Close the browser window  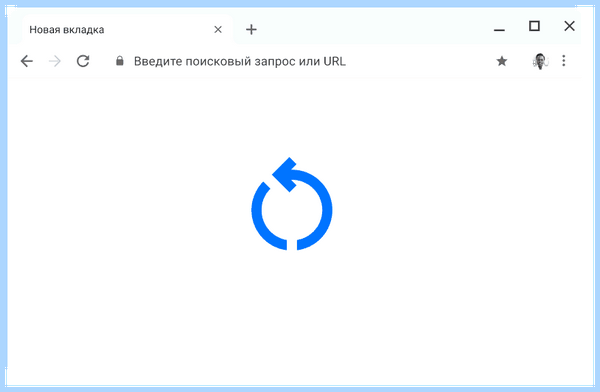click(569, 26)
